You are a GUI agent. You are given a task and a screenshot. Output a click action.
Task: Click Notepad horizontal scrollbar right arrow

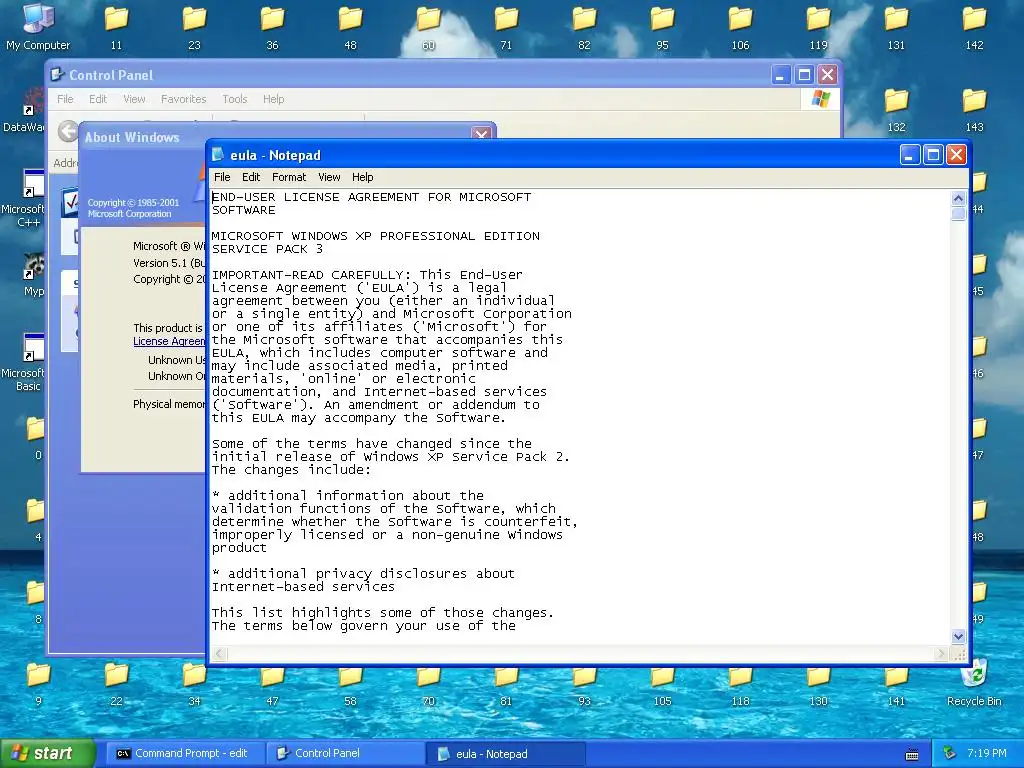(x=940, y=654)
